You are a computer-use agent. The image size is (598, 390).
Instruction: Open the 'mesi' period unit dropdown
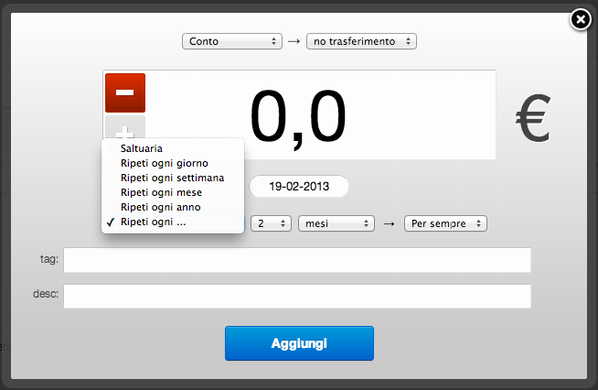(336, 223)
